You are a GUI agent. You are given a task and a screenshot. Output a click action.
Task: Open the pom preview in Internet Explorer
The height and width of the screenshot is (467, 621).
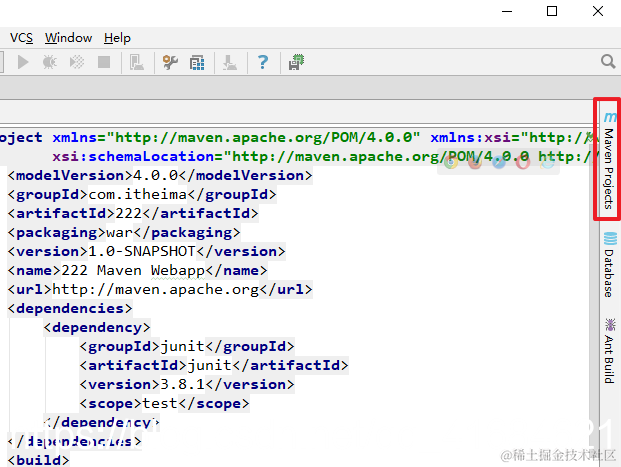coord(547,162)
